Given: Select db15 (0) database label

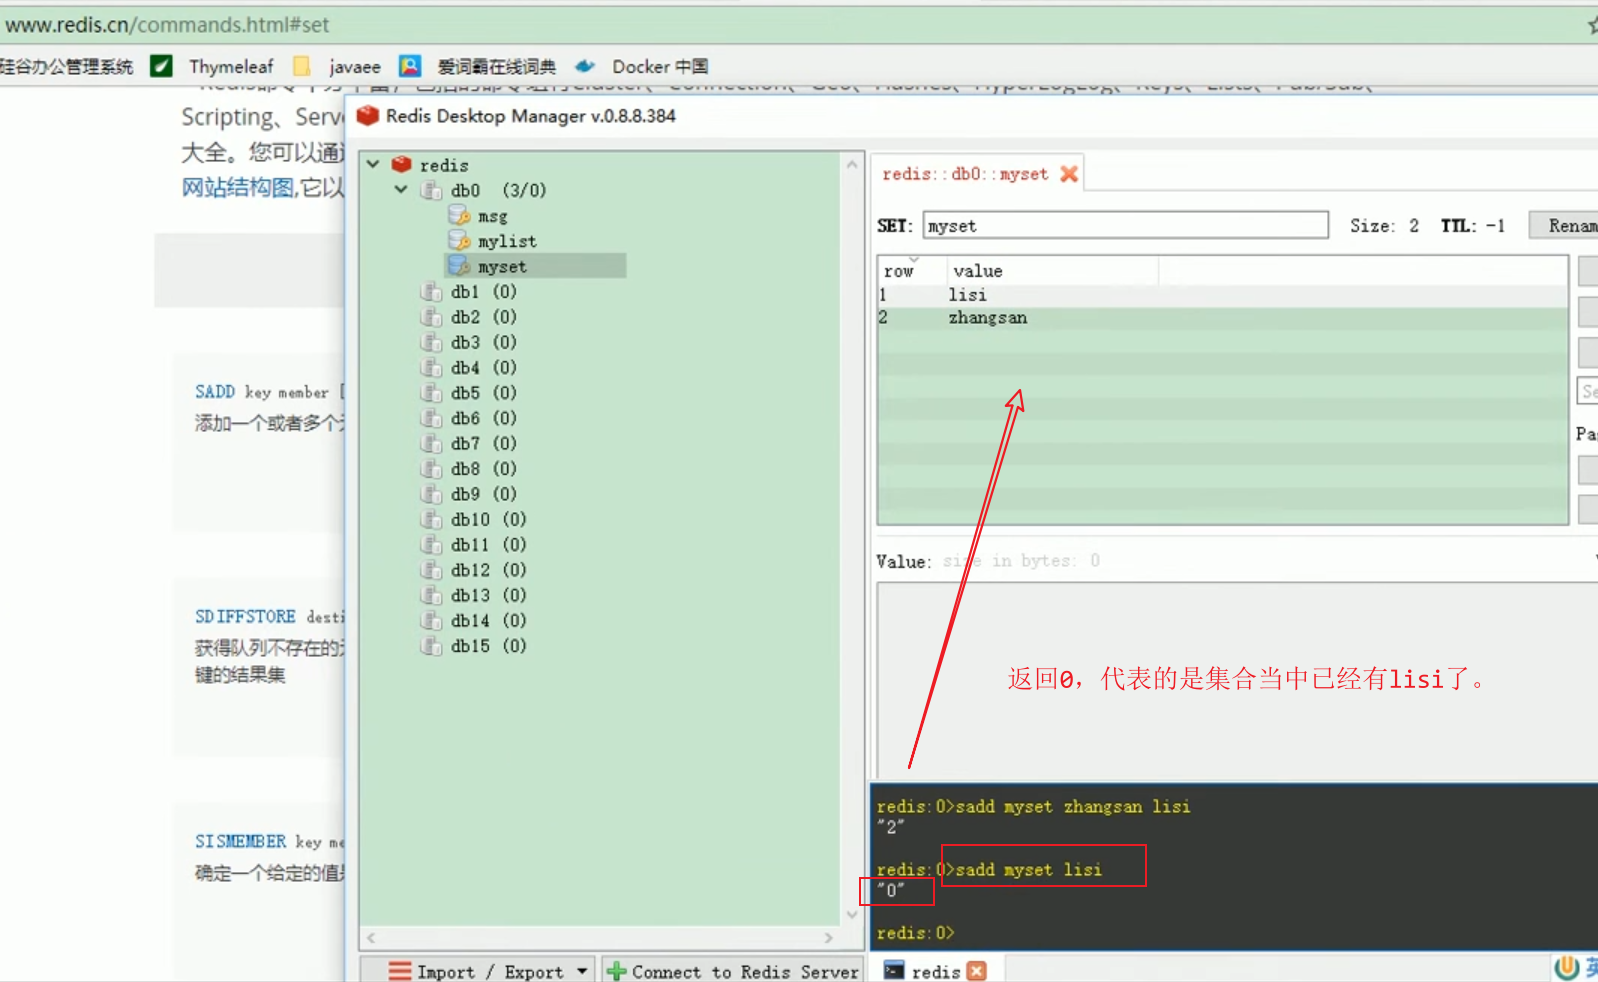Looking at the screenshot, I should (x=489, y=646).
